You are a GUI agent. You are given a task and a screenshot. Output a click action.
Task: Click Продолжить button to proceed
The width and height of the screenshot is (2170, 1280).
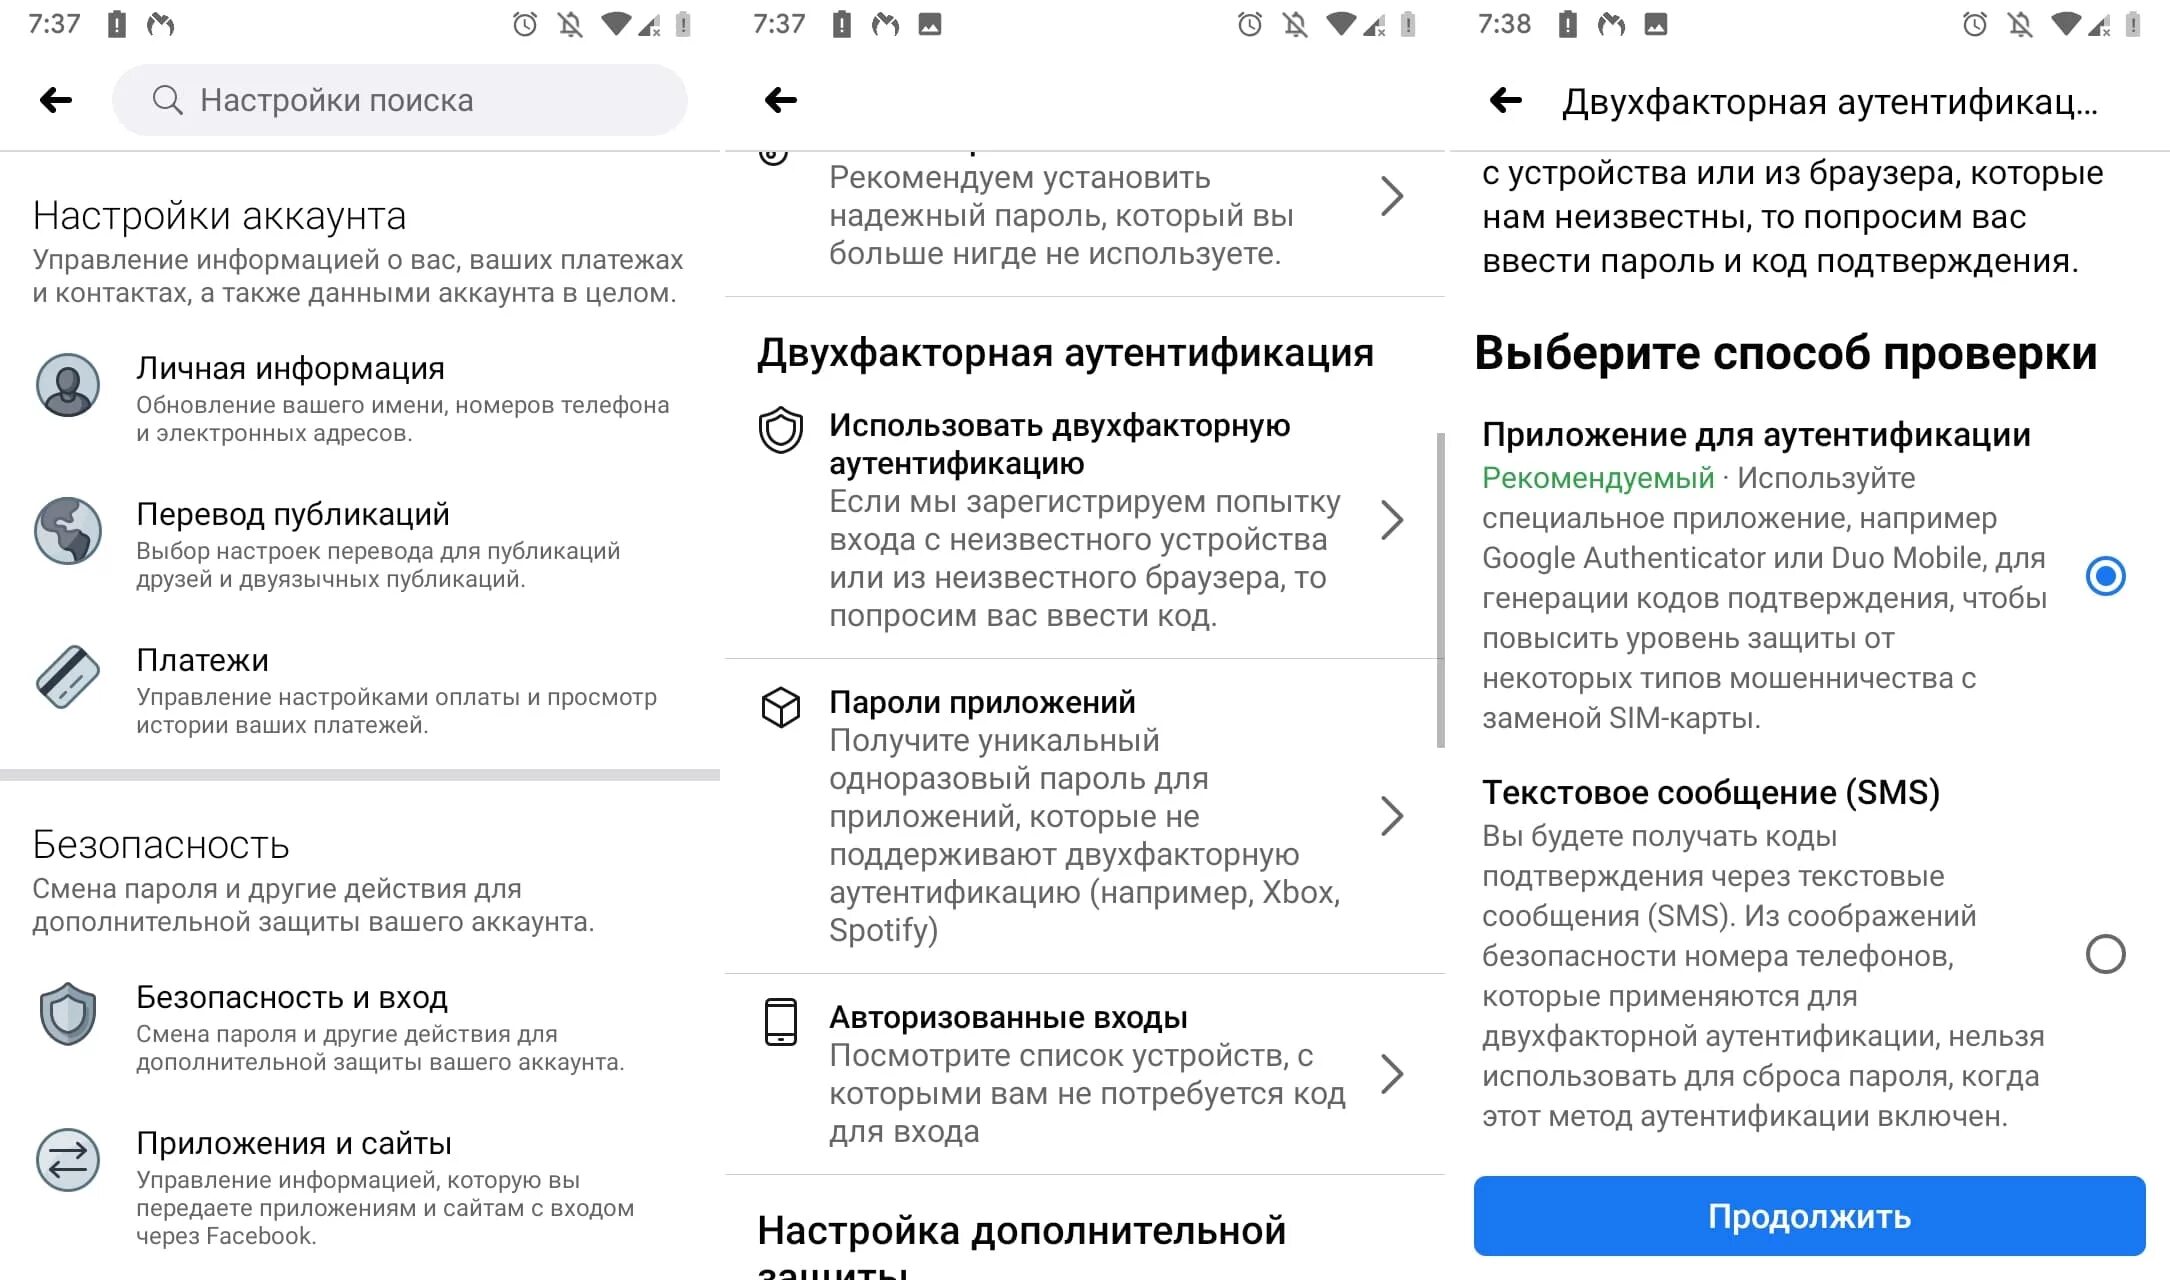pyautogui.click(x=1809, y=1214)
